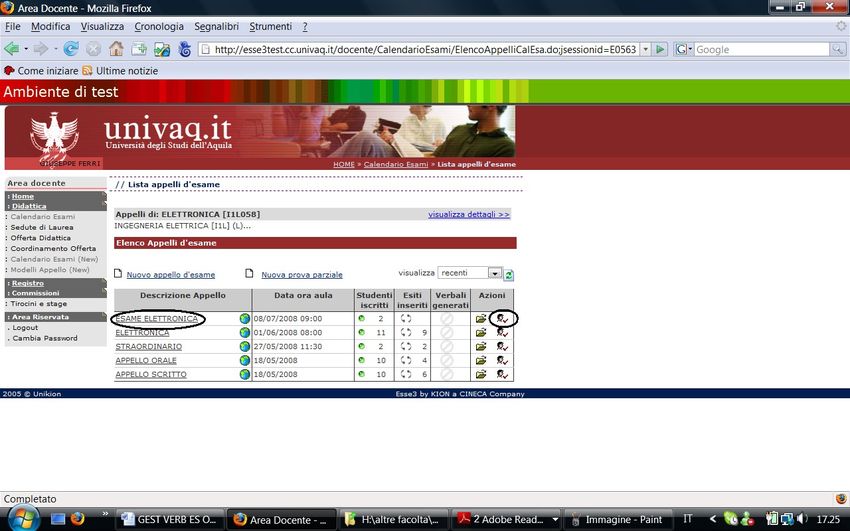
Task: Click the browser Back arrow button
Action: point(12,49)
